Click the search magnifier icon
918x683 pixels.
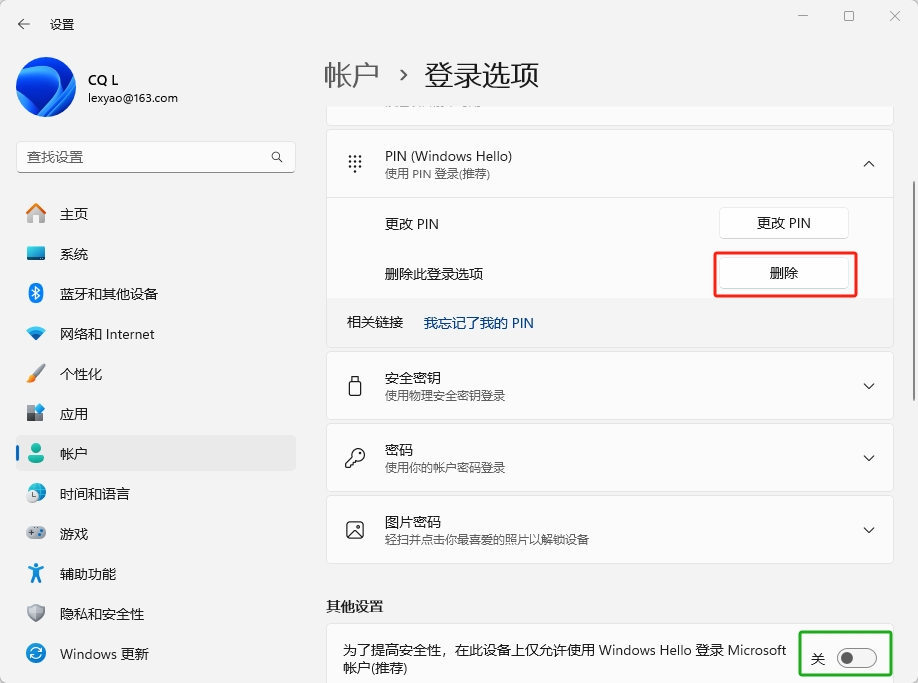[277, 157]
